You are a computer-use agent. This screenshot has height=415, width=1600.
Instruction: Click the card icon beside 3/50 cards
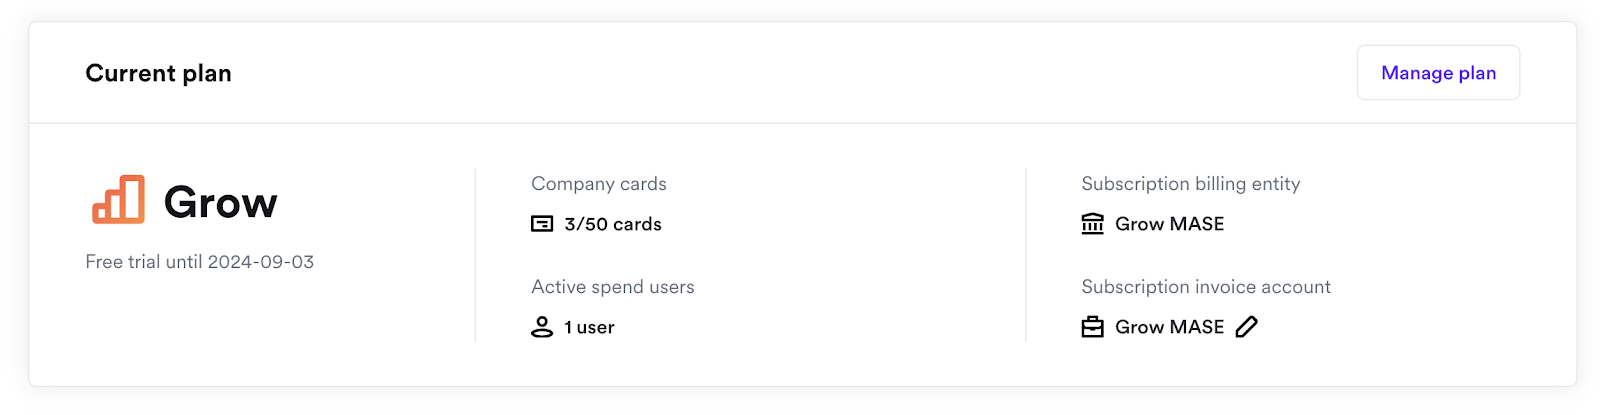click(542, 224)
